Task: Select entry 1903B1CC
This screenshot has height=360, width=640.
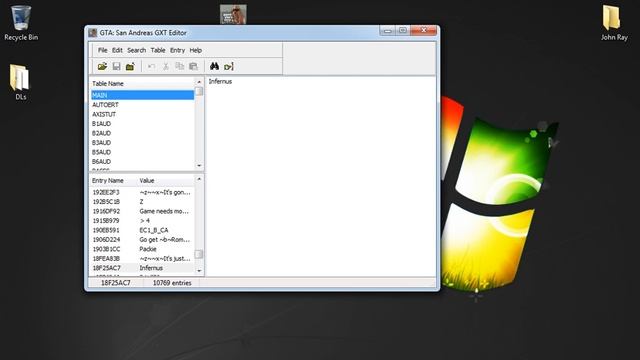Action: 106,249
